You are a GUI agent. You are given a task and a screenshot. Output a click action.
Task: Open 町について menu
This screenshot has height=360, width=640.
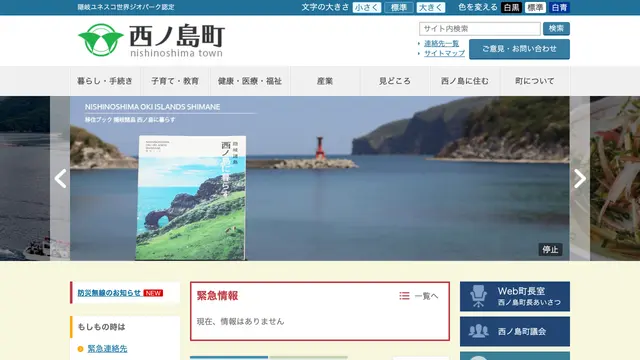click(x=535, y=81)
